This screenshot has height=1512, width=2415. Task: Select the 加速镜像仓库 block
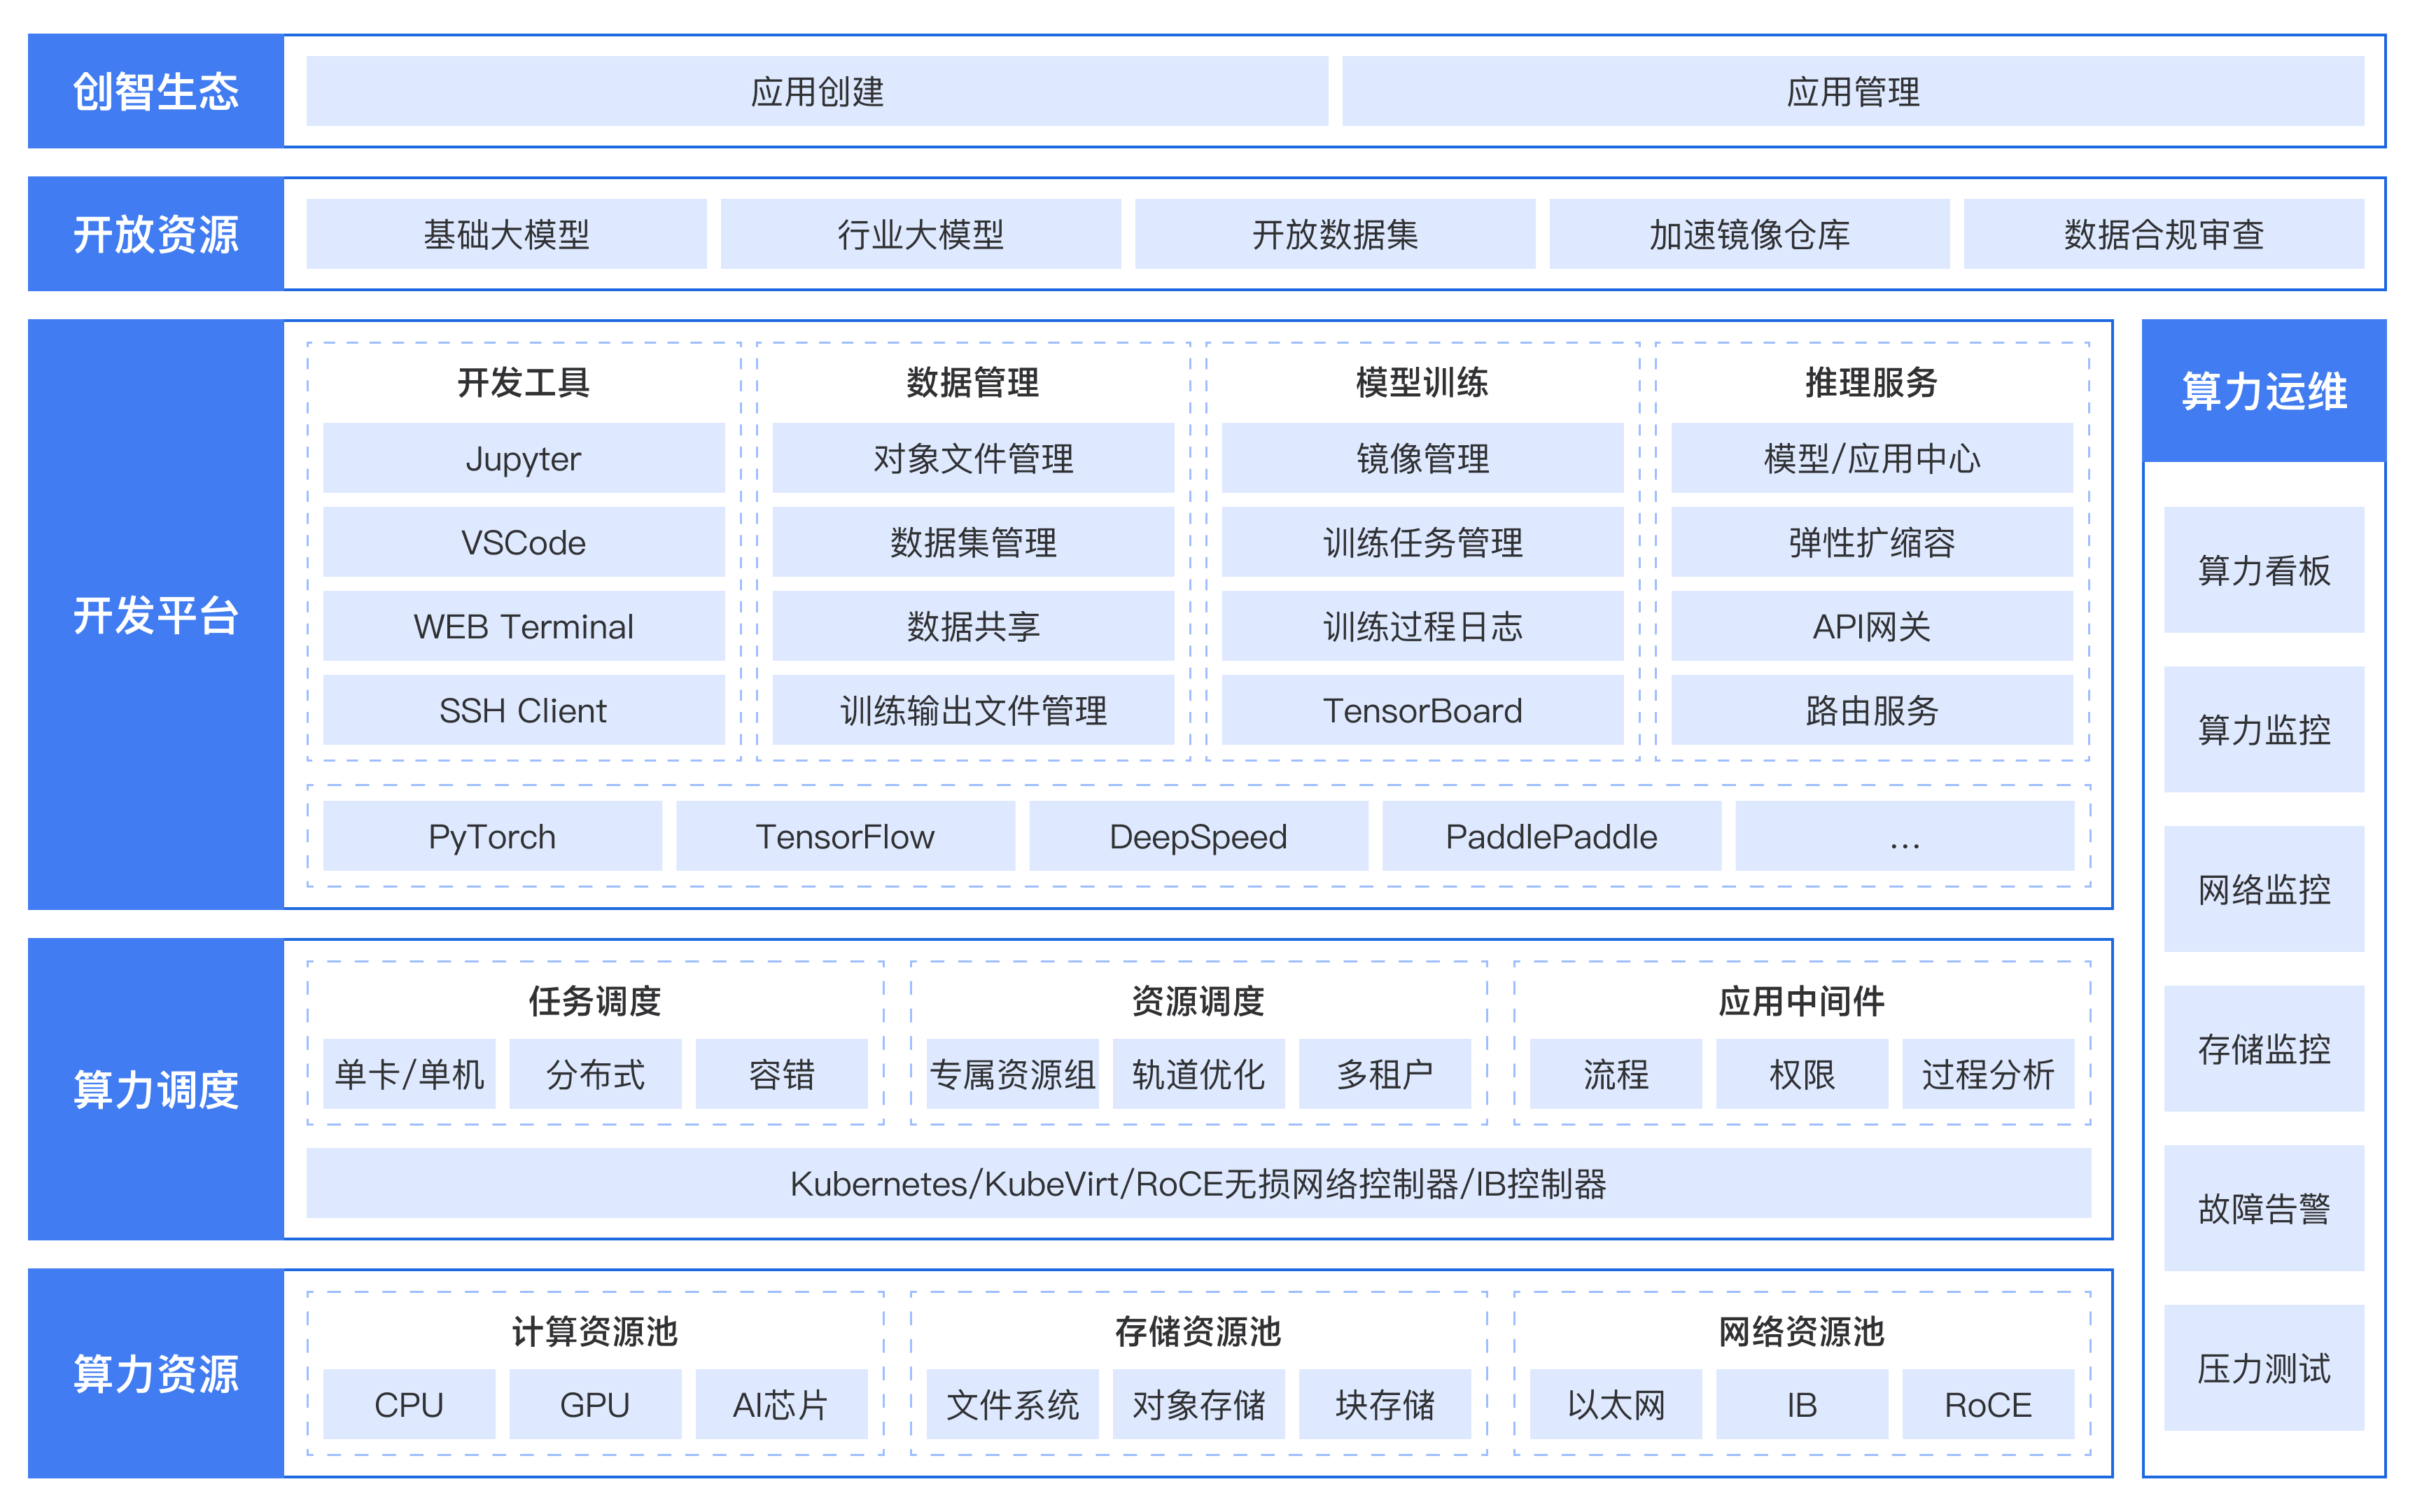(x=1749, y=234)
